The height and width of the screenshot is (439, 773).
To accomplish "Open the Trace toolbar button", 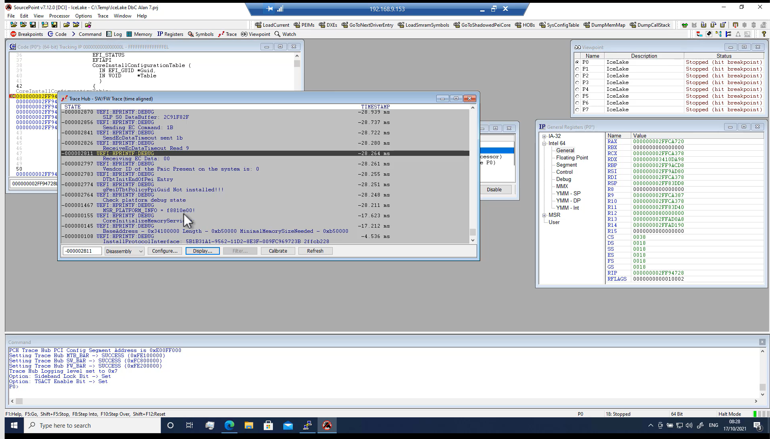I will point(227,34).
